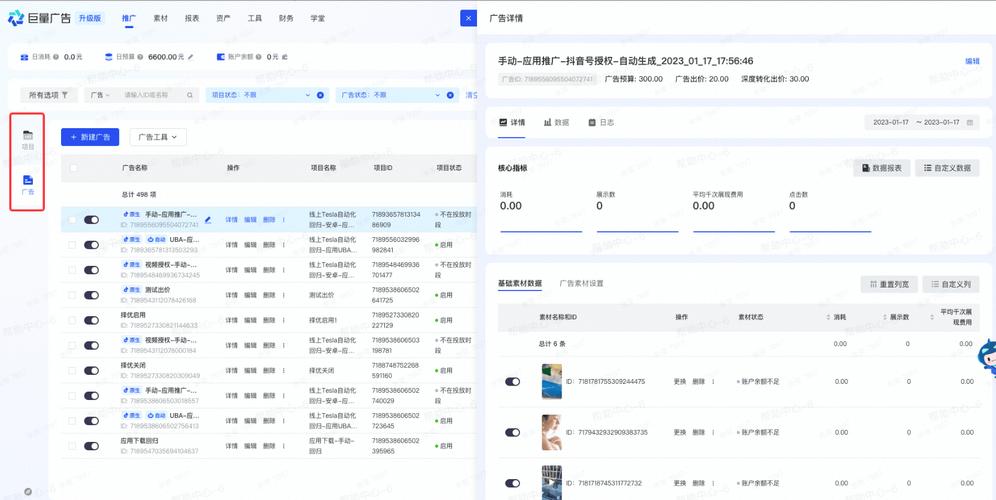Switch to the 日志 tab in ad details
Screen dimensions: 996x500
click(601, 123)
